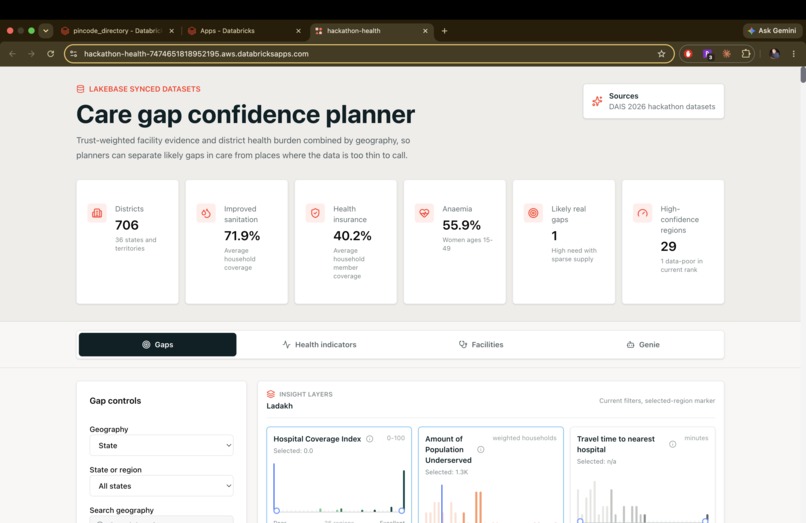
Task: Click the address bar URL field
Action: coord(369,53)
